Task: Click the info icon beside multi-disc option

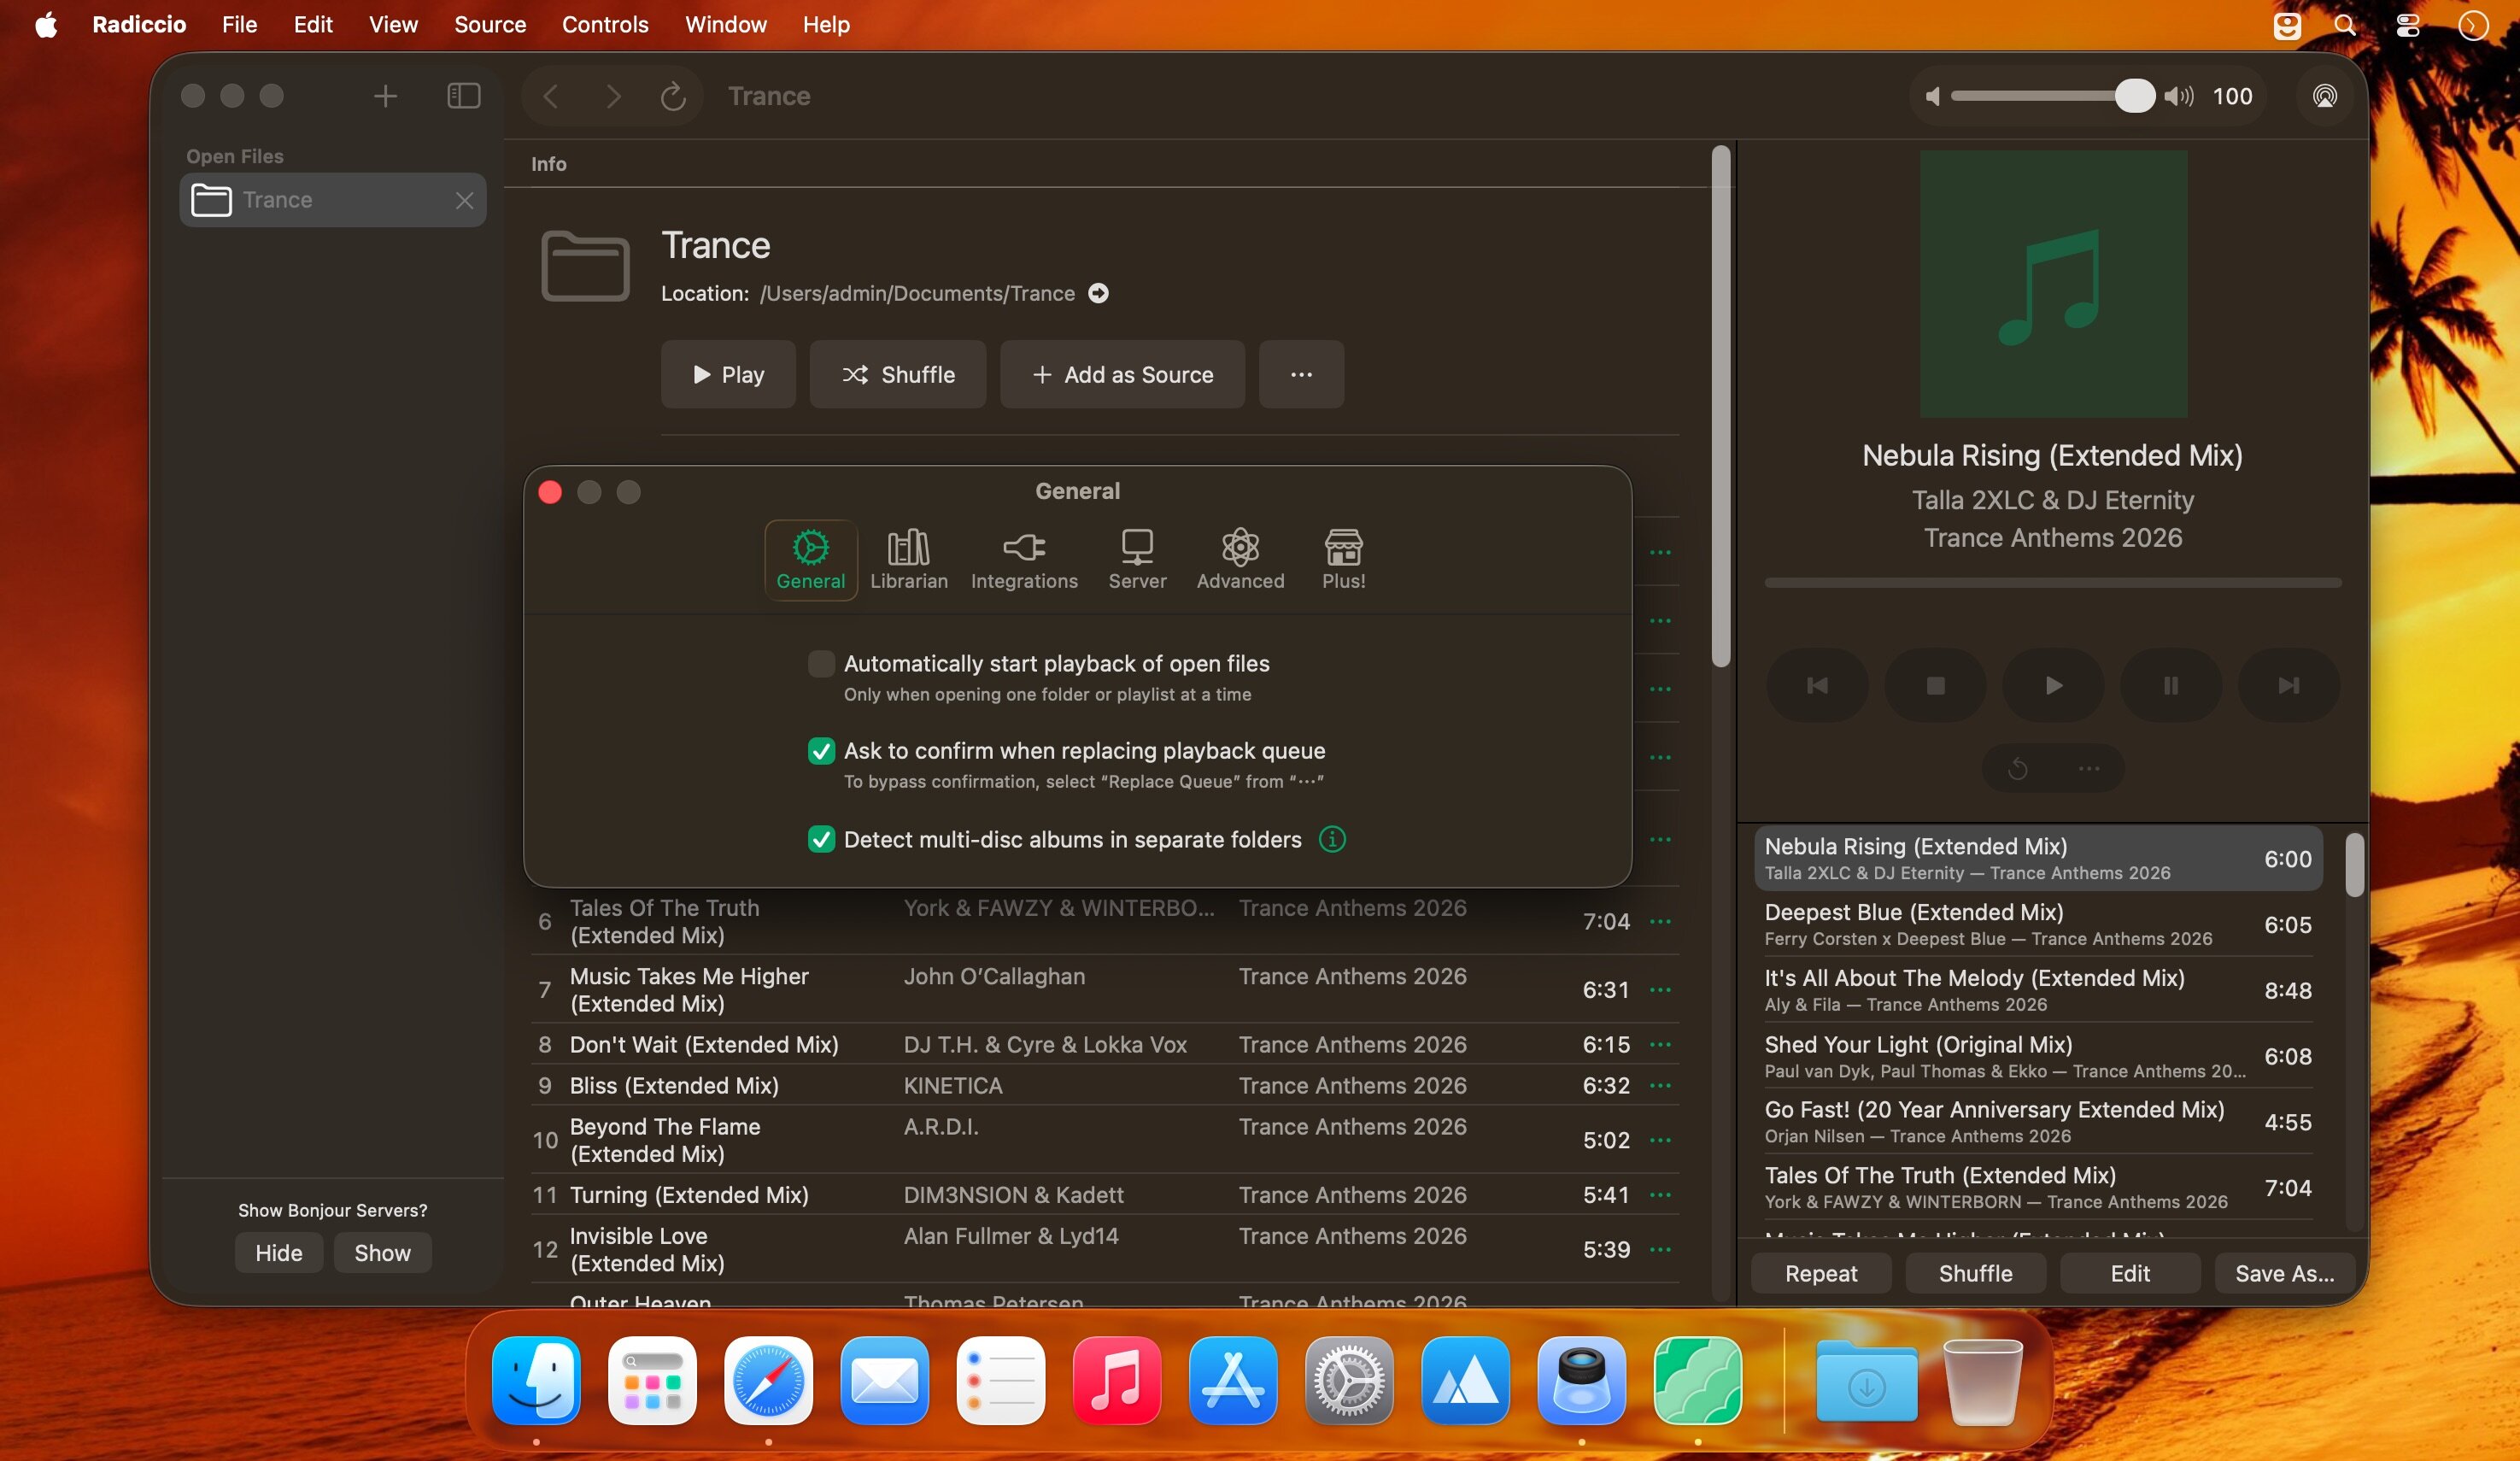Action: click(x=1332, y=839)
